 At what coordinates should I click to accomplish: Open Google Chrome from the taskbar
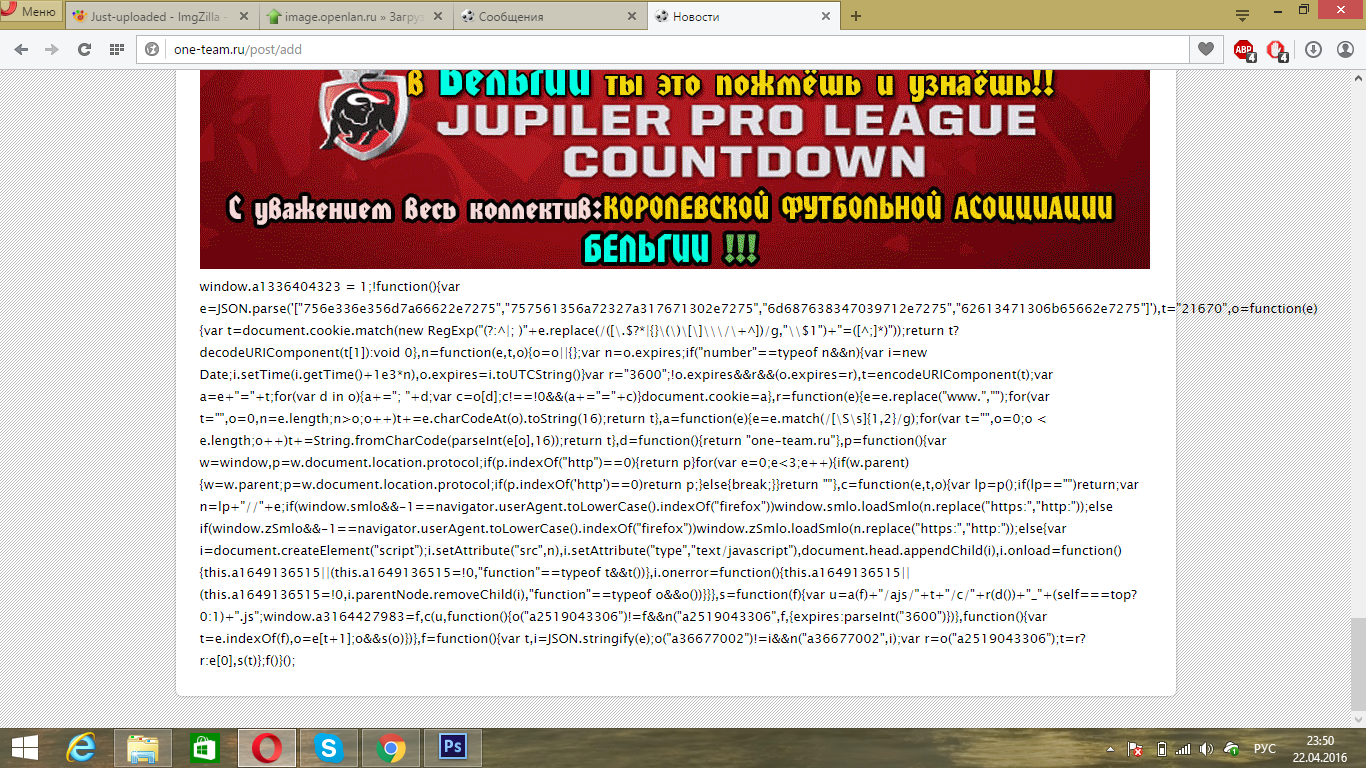390,747
